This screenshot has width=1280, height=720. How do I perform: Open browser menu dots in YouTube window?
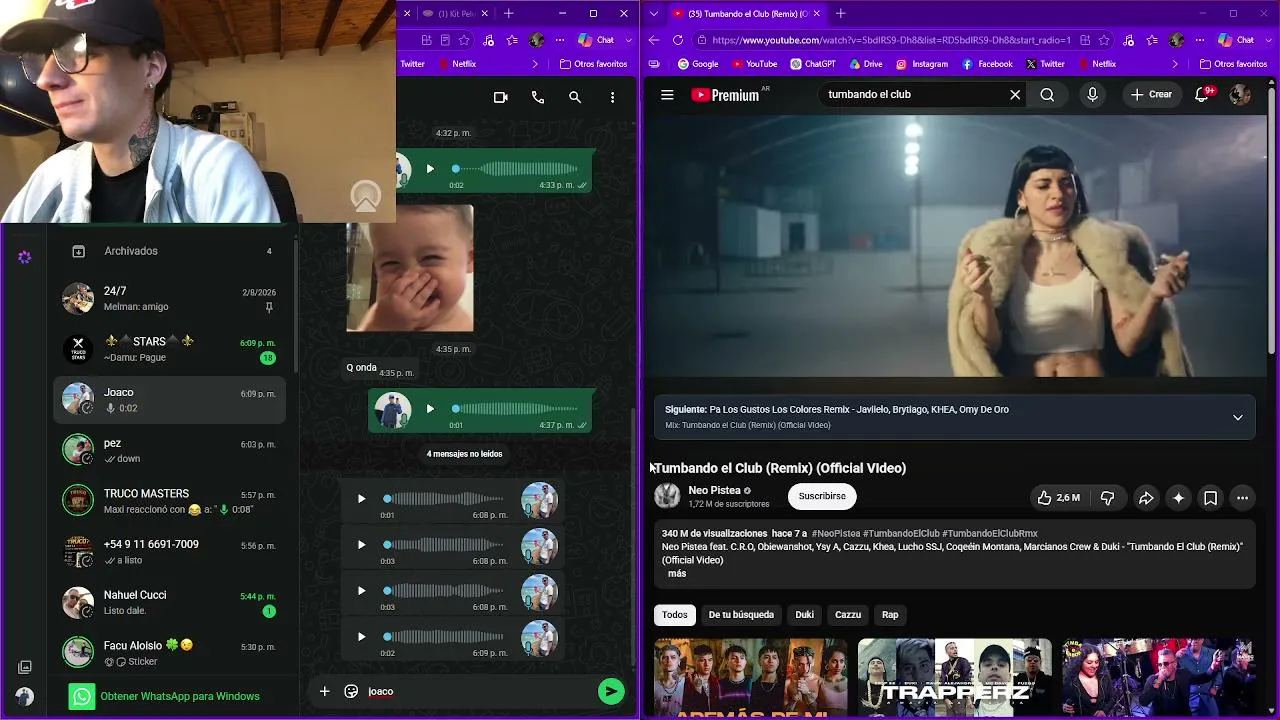[x=1199, y=40]
